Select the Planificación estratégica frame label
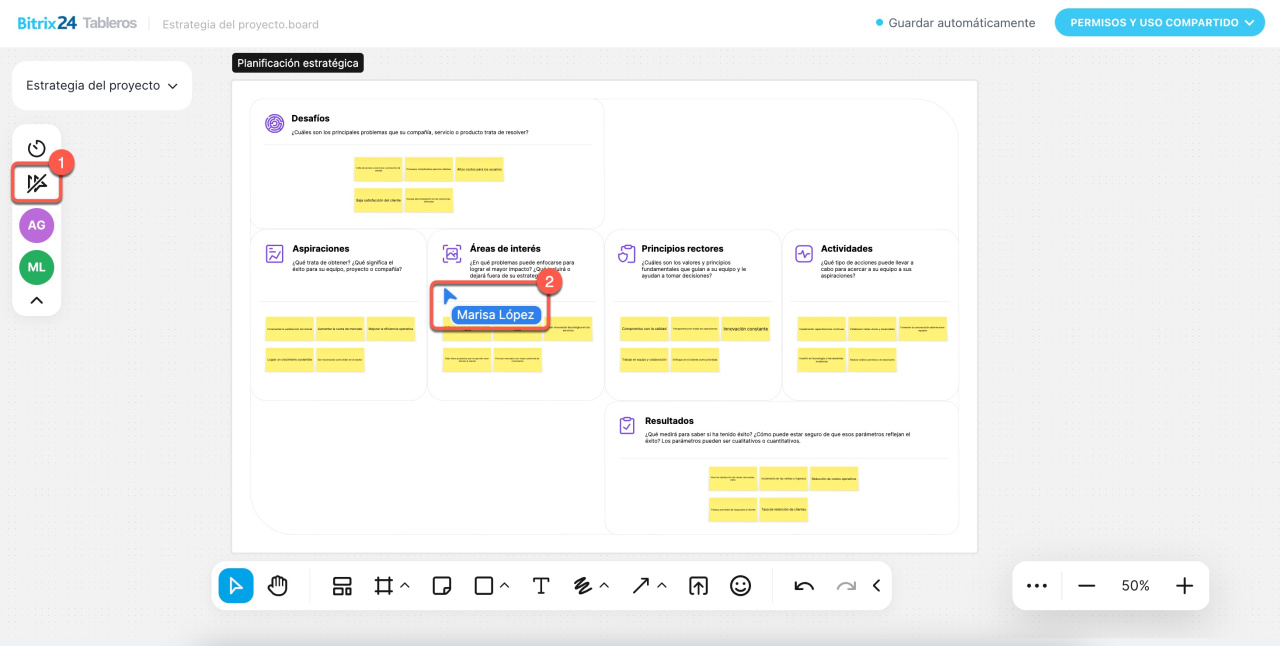 [x=297, y=63]
